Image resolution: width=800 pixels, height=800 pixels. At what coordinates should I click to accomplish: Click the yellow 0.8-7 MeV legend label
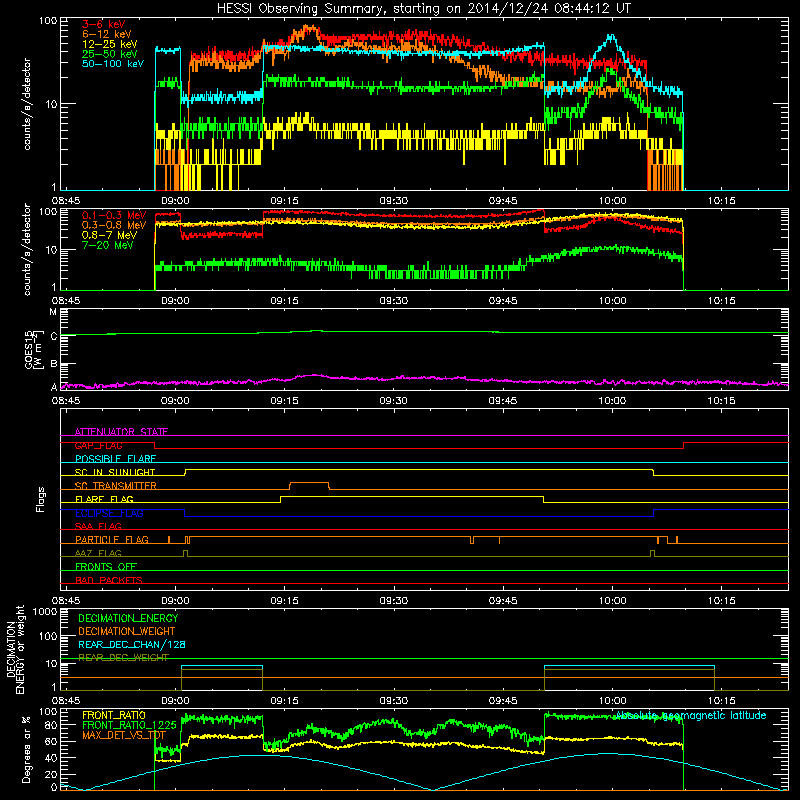[109, 235]
